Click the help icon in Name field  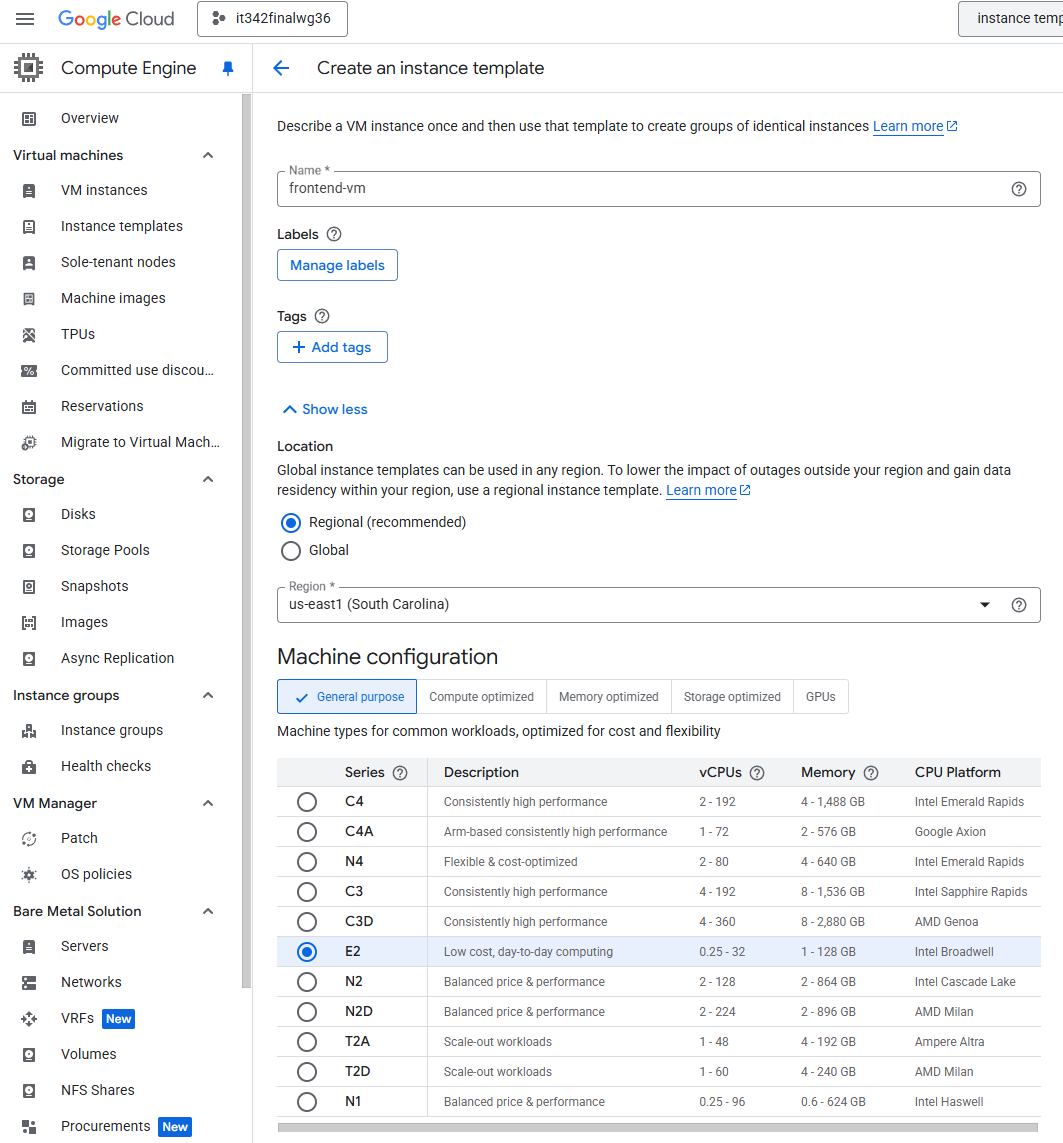pos(1019,189)
